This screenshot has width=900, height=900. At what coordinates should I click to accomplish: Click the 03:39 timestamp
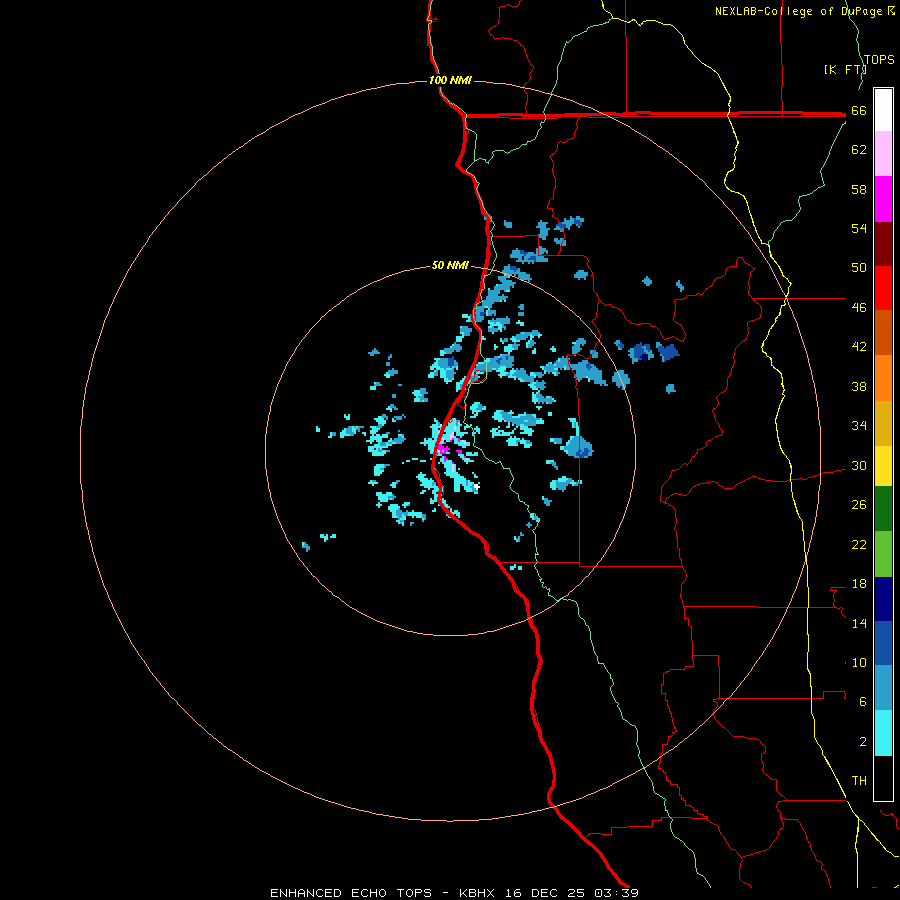[616, 893]
